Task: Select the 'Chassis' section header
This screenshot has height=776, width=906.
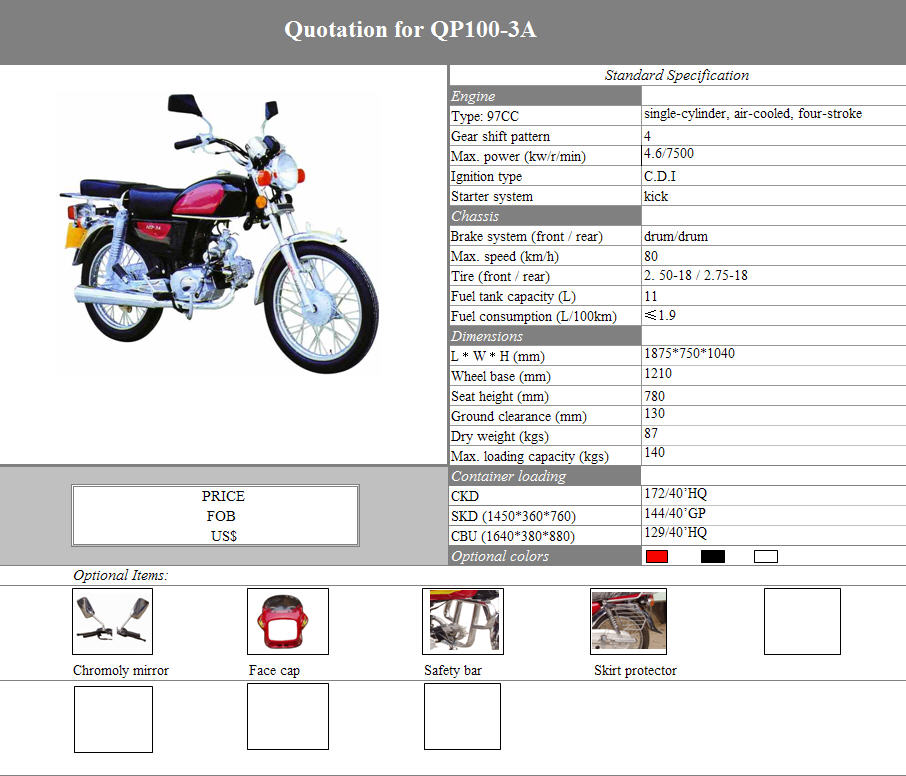Action: 545,216
